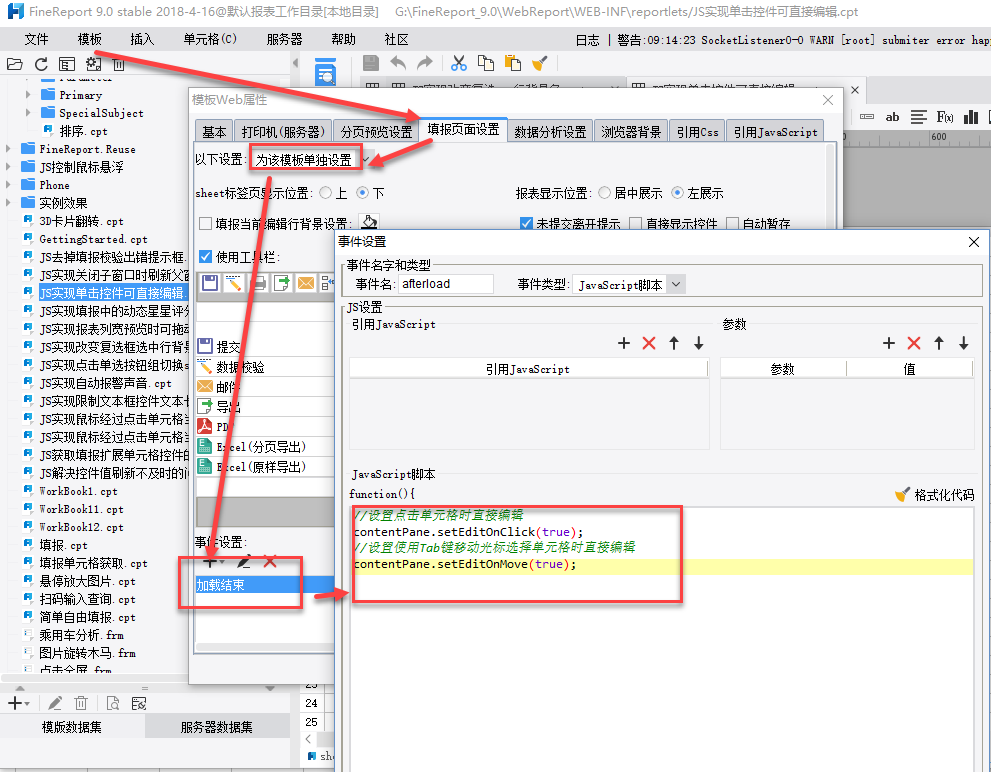Viewport: 991px width, 772px height.
Task: Open the 模板 menu
Action: click(89, 39)
